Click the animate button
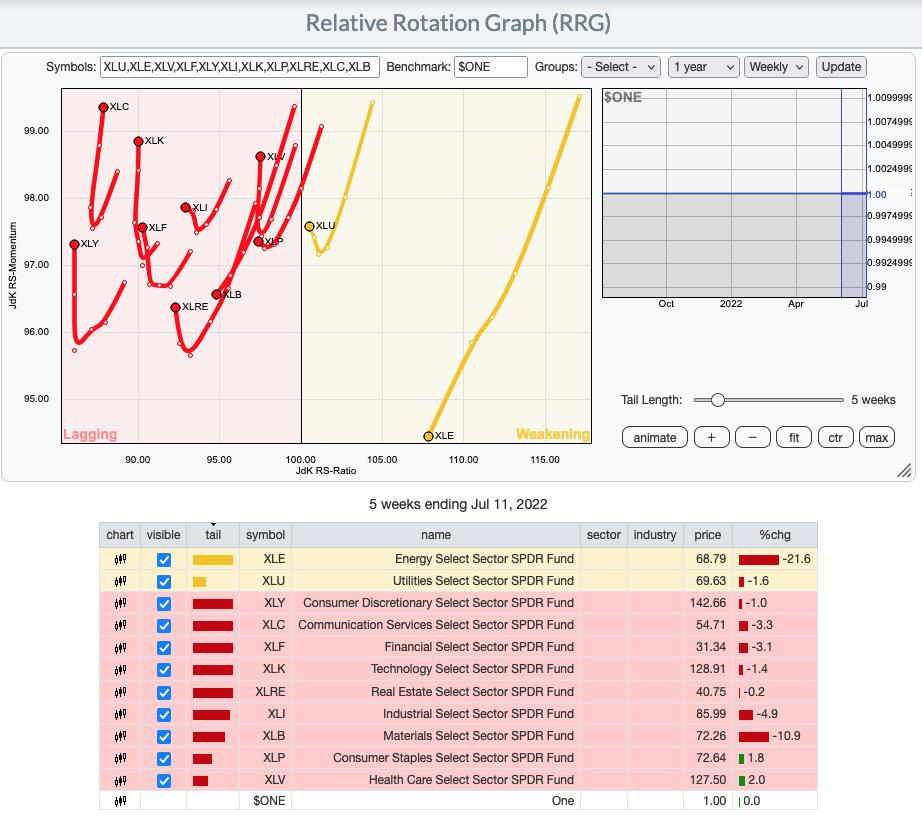Image resolution: width=922 pixels, height=816 pixels. (x=654, y=437)
